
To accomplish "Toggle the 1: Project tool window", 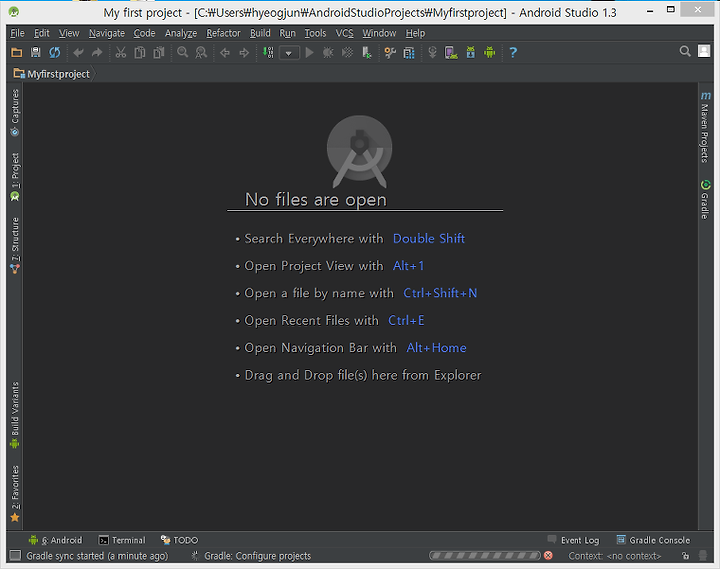I will point(15,177).
